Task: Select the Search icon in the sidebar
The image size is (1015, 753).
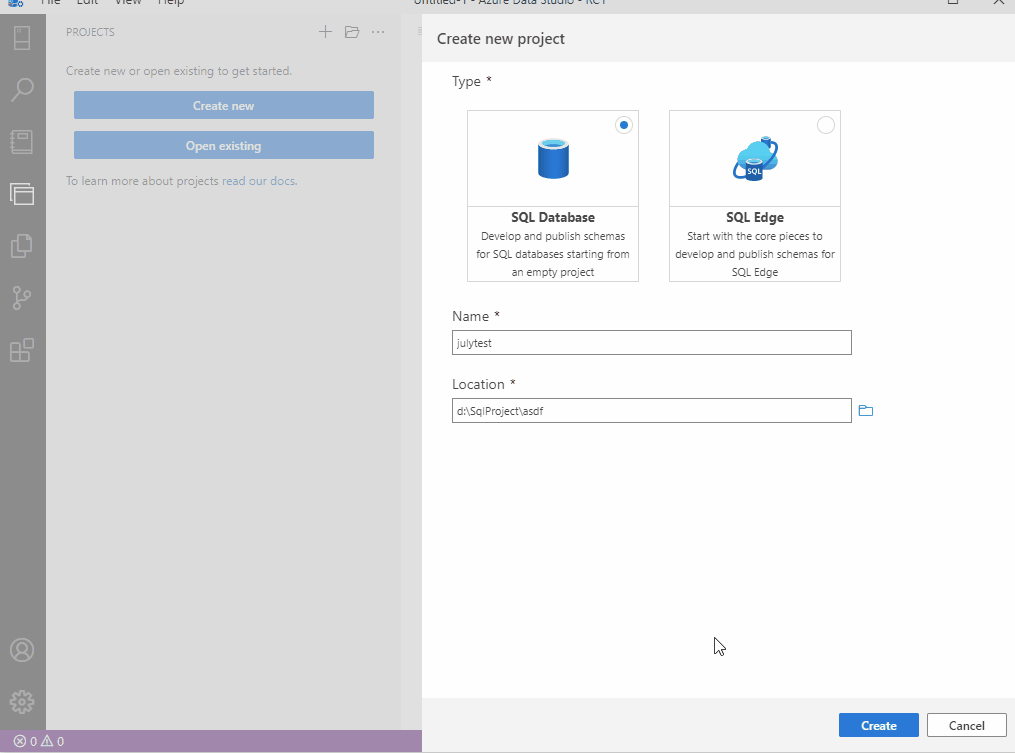Action: click(x=22, y=89)
